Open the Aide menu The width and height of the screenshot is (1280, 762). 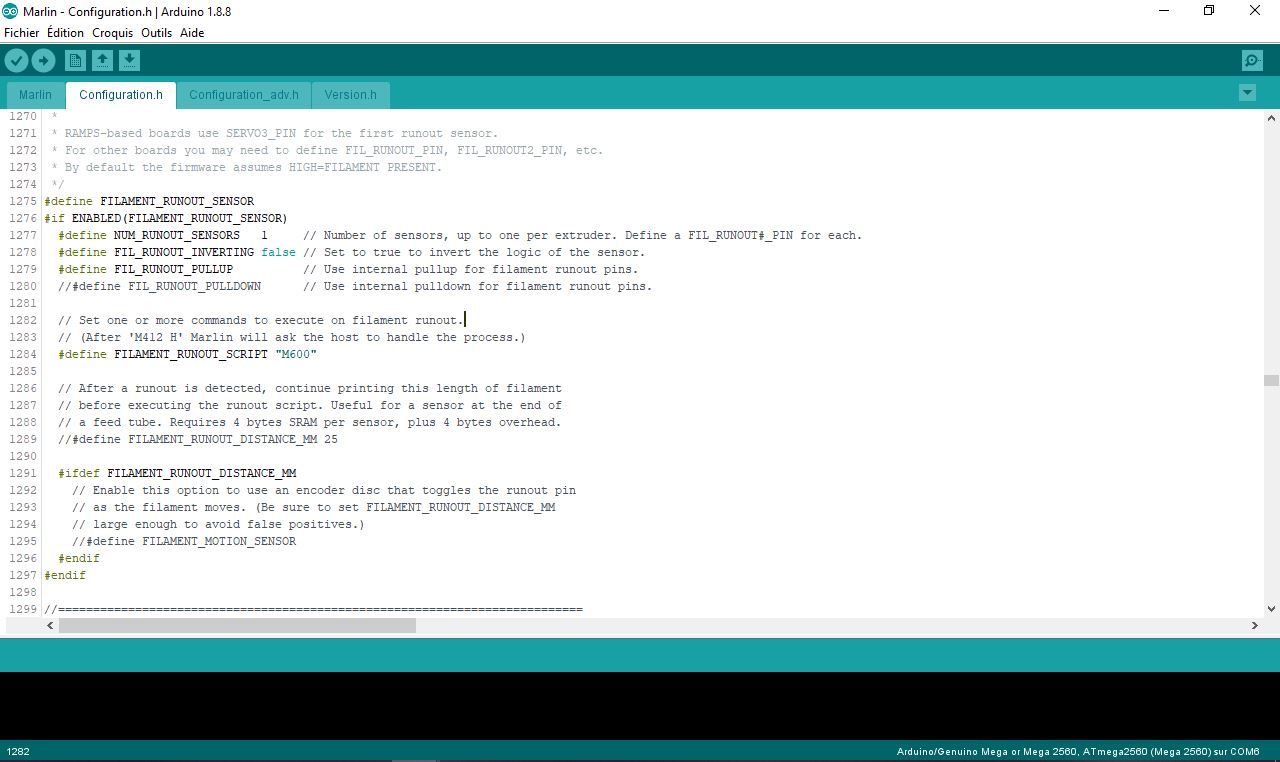[192, 33]
